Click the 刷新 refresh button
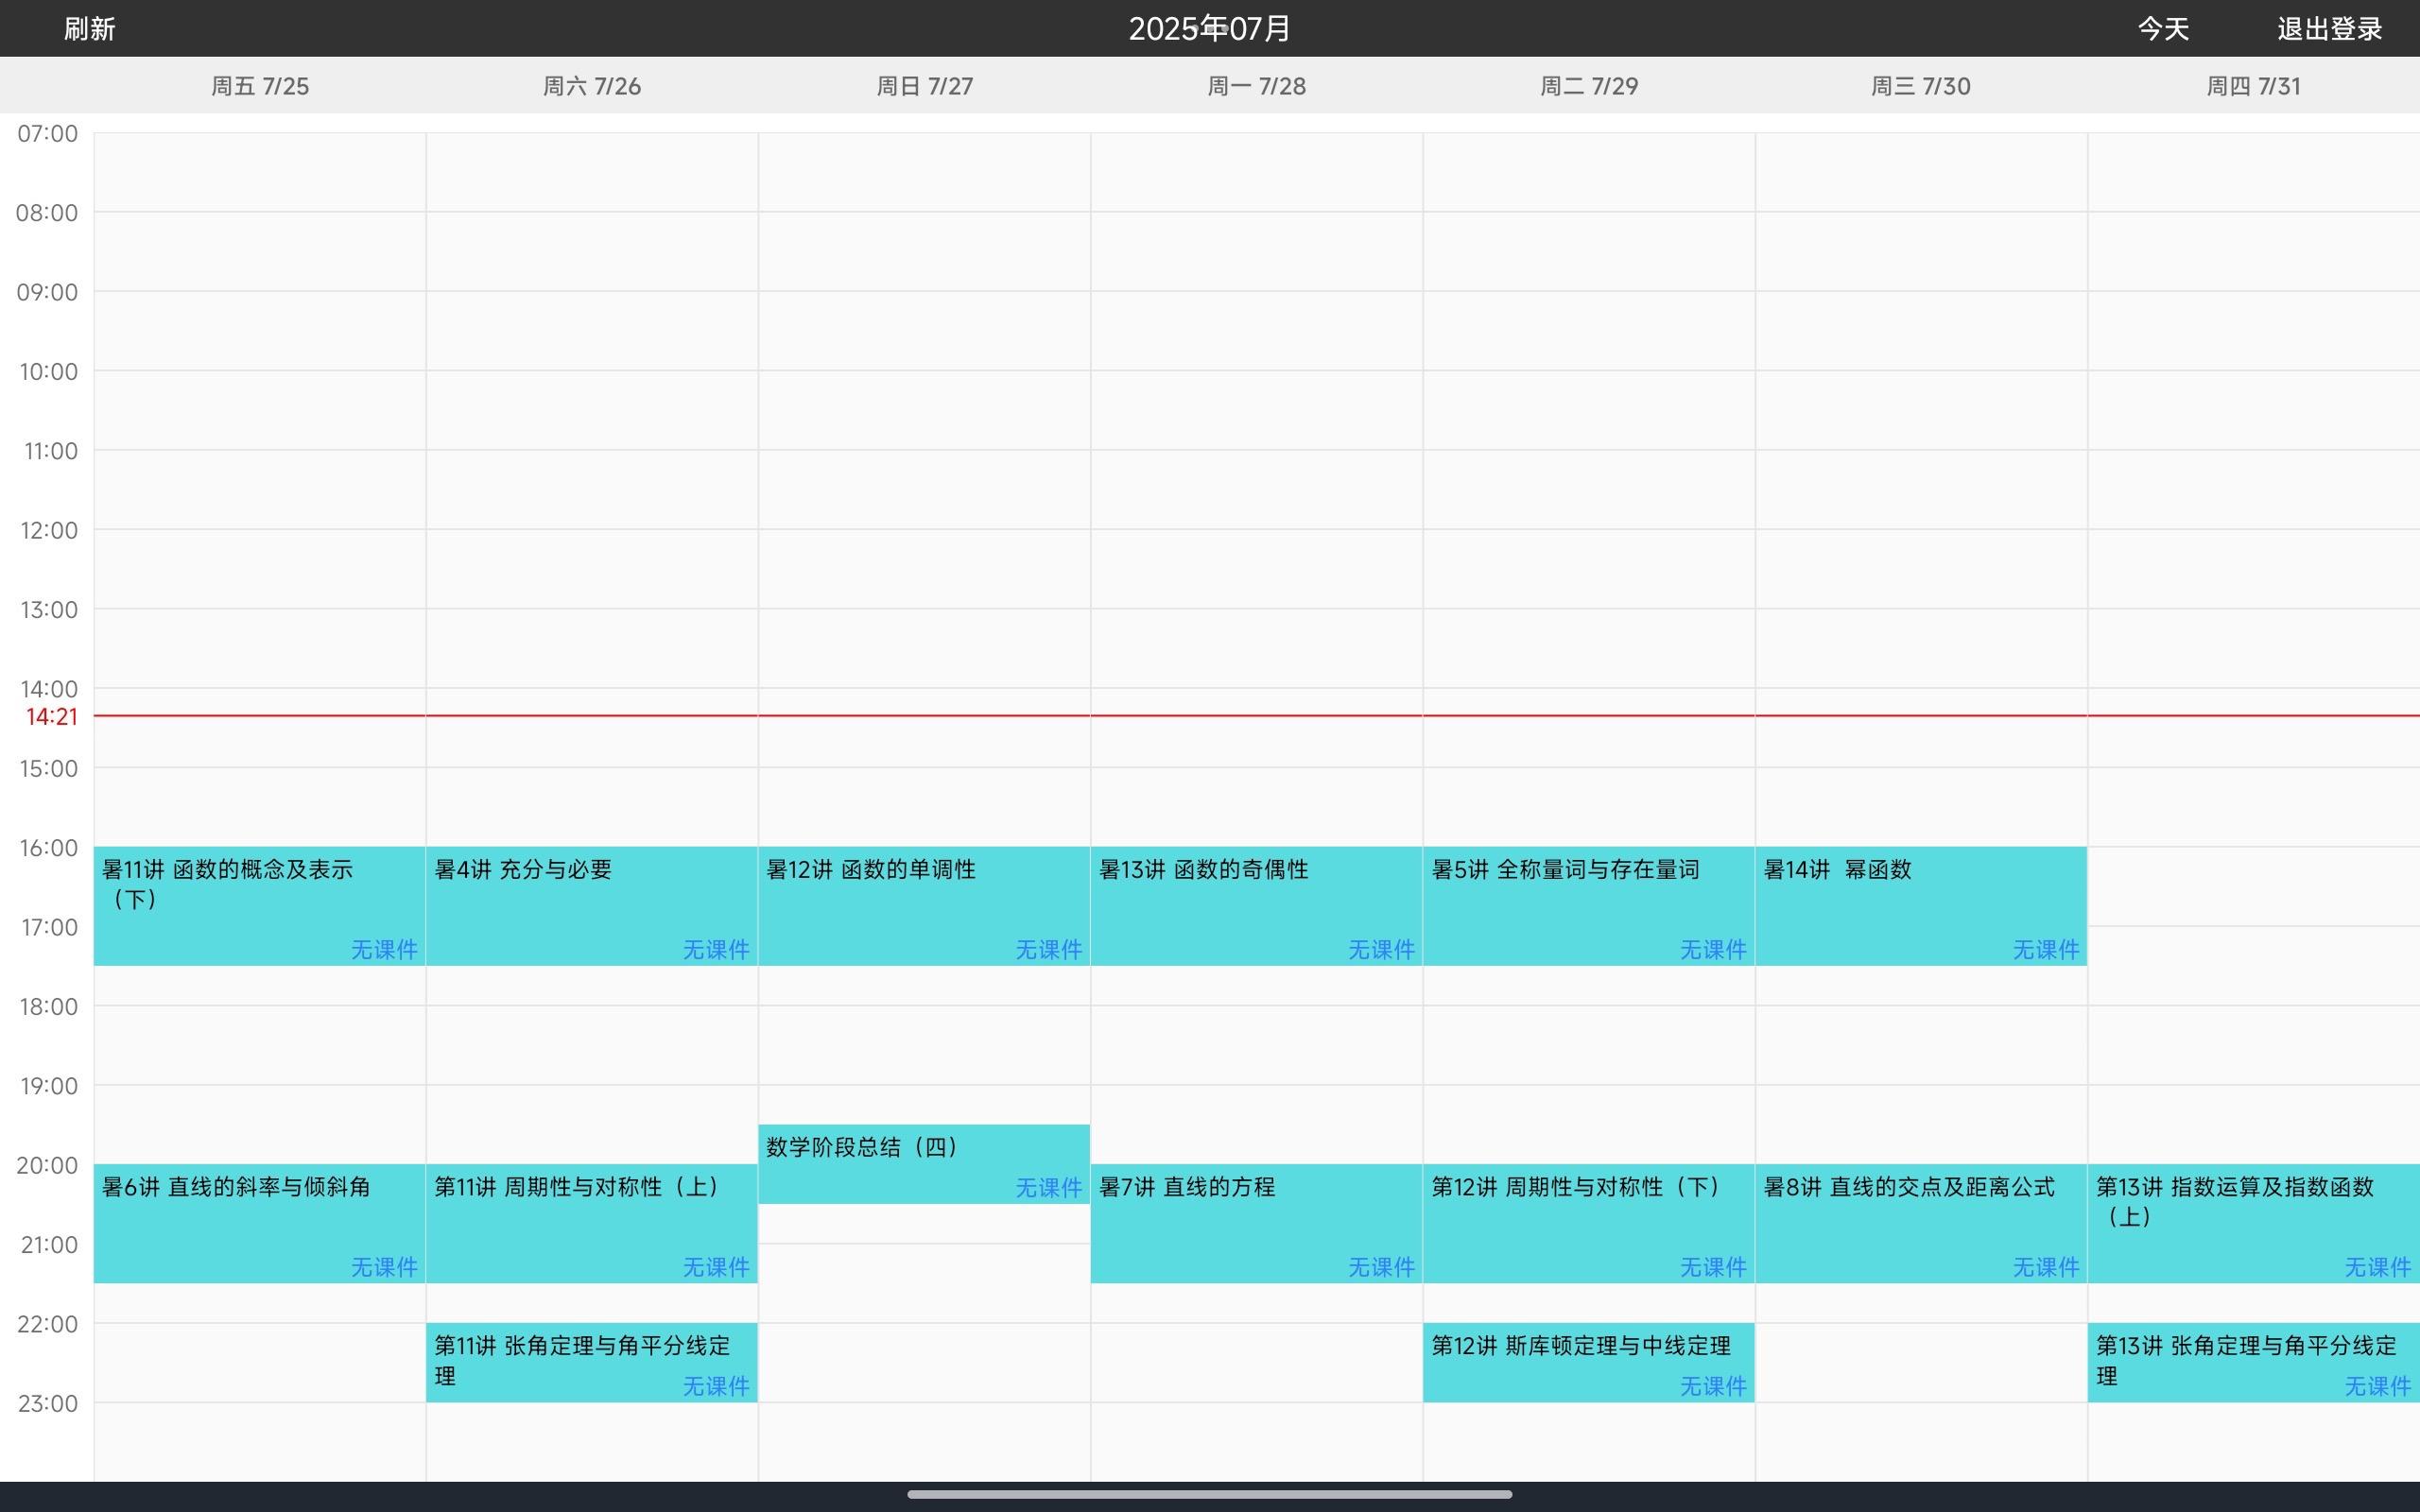2420x1512 pixels. pyautogui.click(x=89, y=29)
